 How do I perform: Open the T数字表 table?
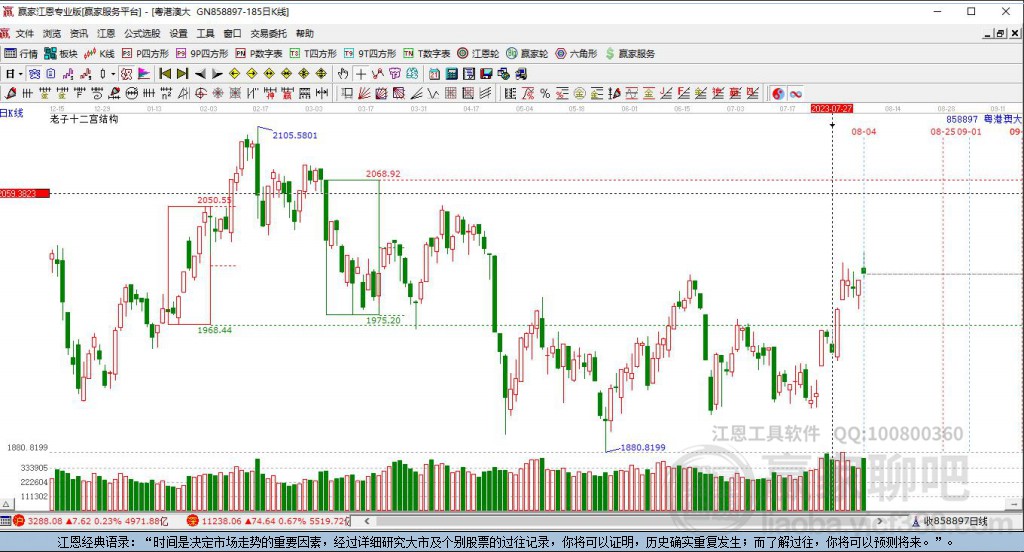pyautogui.click(x=427, y=54)
